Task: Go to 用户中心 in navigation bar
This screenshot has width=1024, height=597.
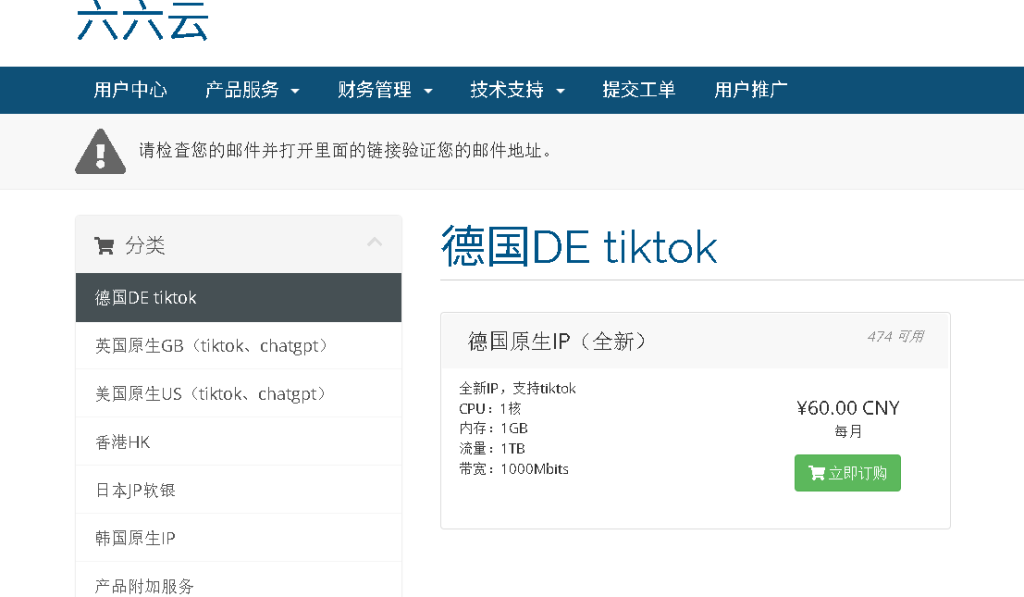Action: [130, 90]
